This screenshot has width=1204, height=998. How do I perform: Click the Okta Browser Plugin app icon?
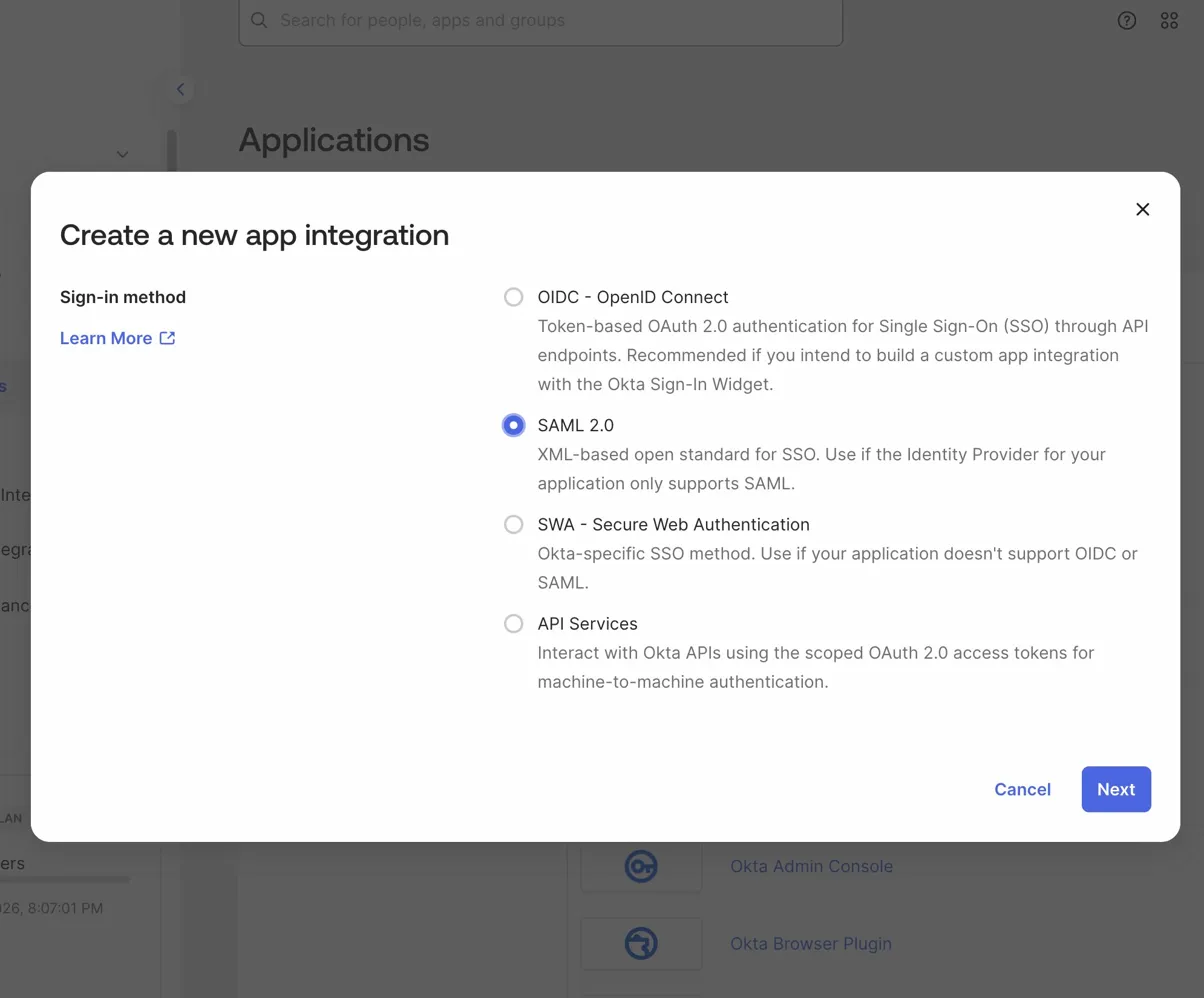pyautogui.click(x=641, y=943)
